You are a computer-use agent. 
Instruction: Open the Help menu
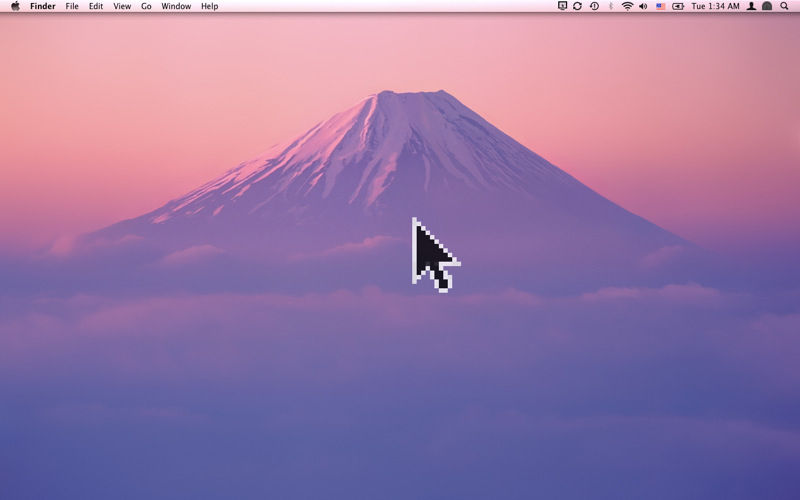[x=210, y=6]
